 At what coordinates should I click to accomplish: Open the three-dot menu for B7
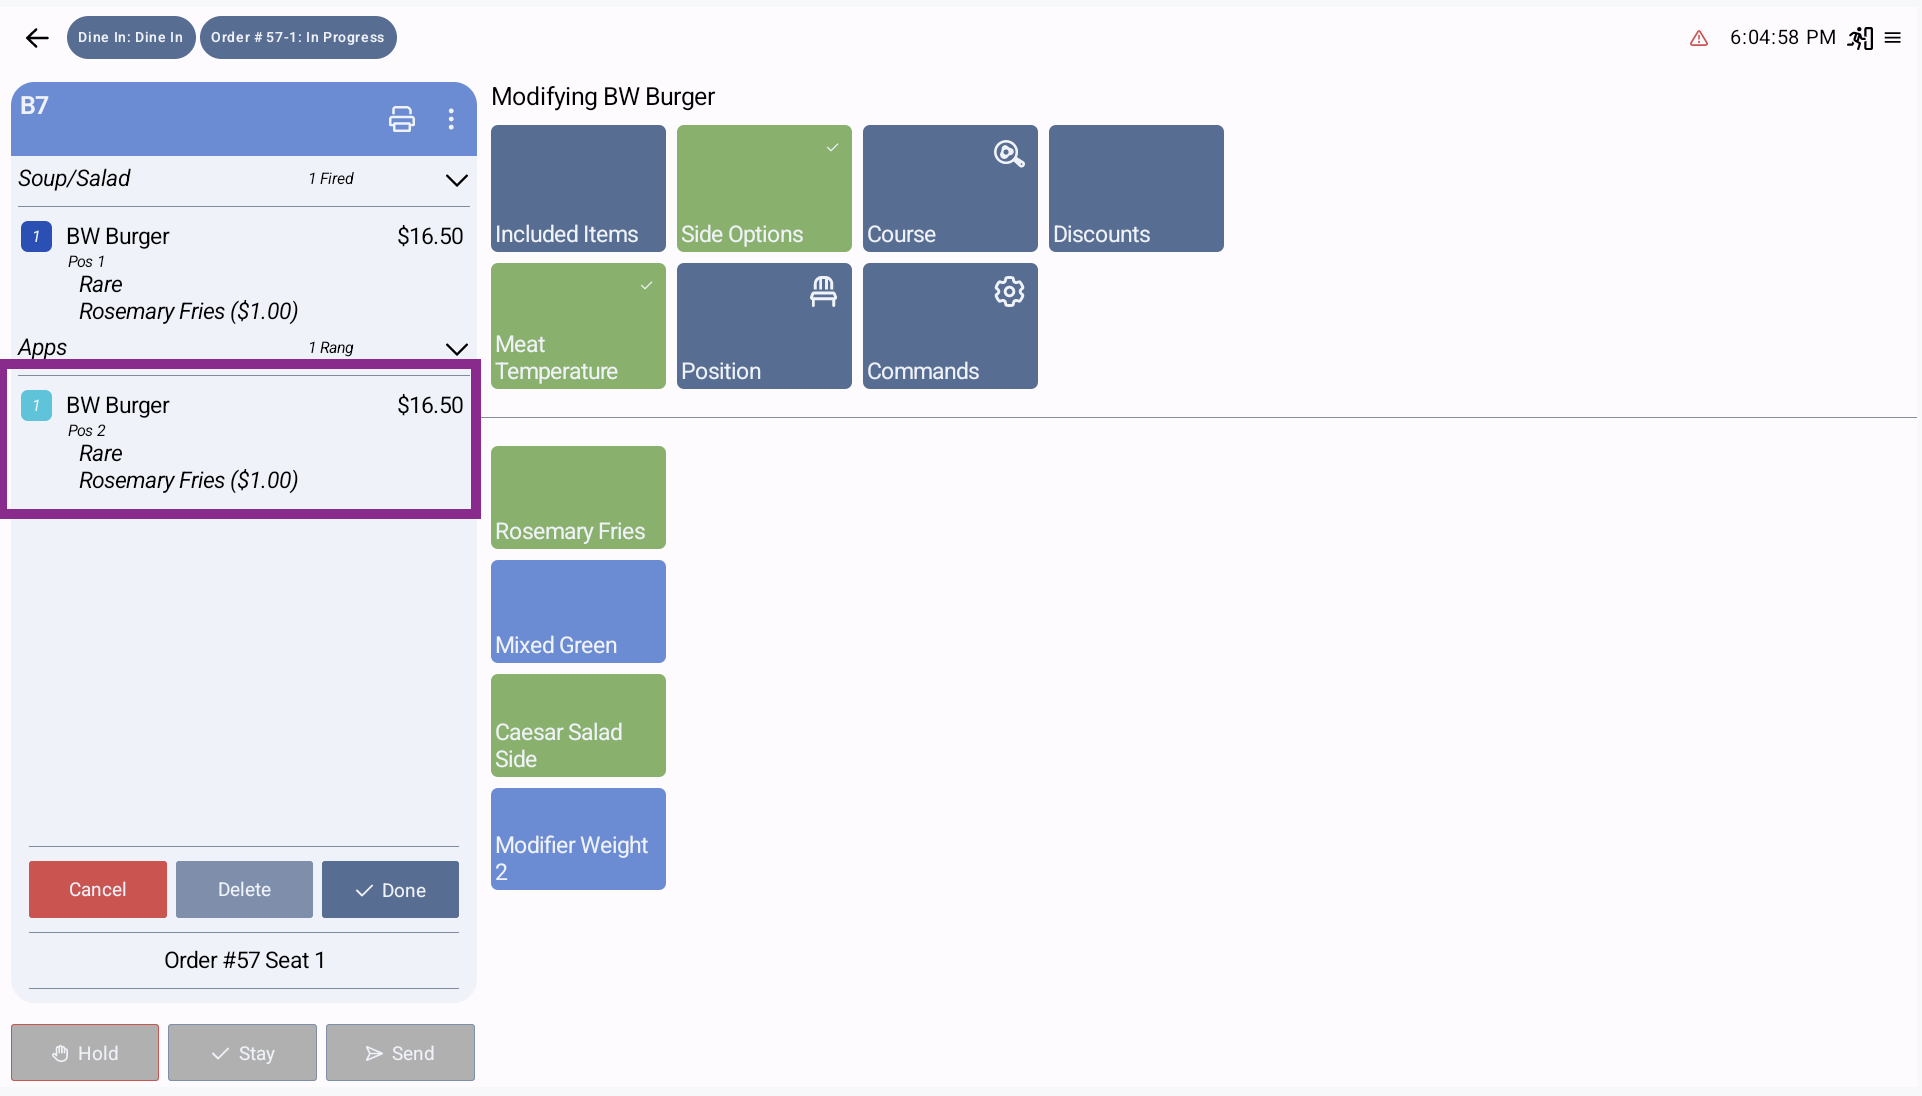(452, 119)
